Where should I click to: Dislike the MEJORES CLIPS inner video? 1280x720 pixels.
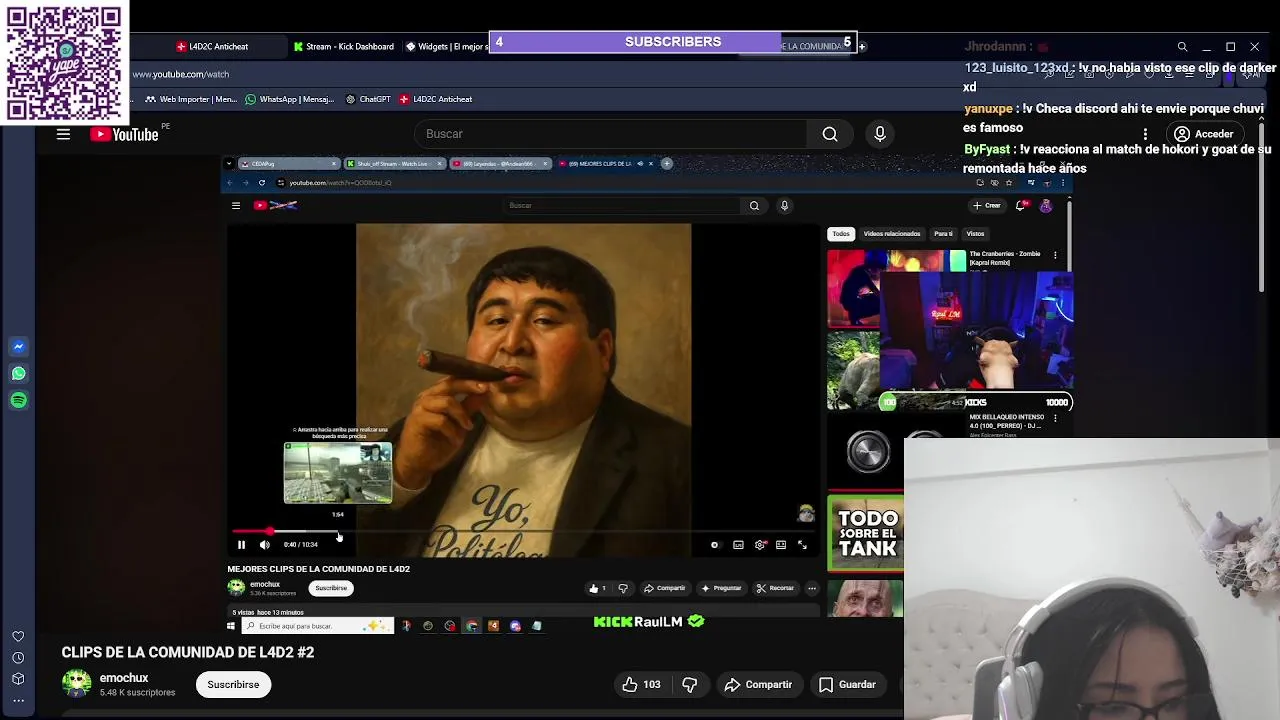[623, 588]
